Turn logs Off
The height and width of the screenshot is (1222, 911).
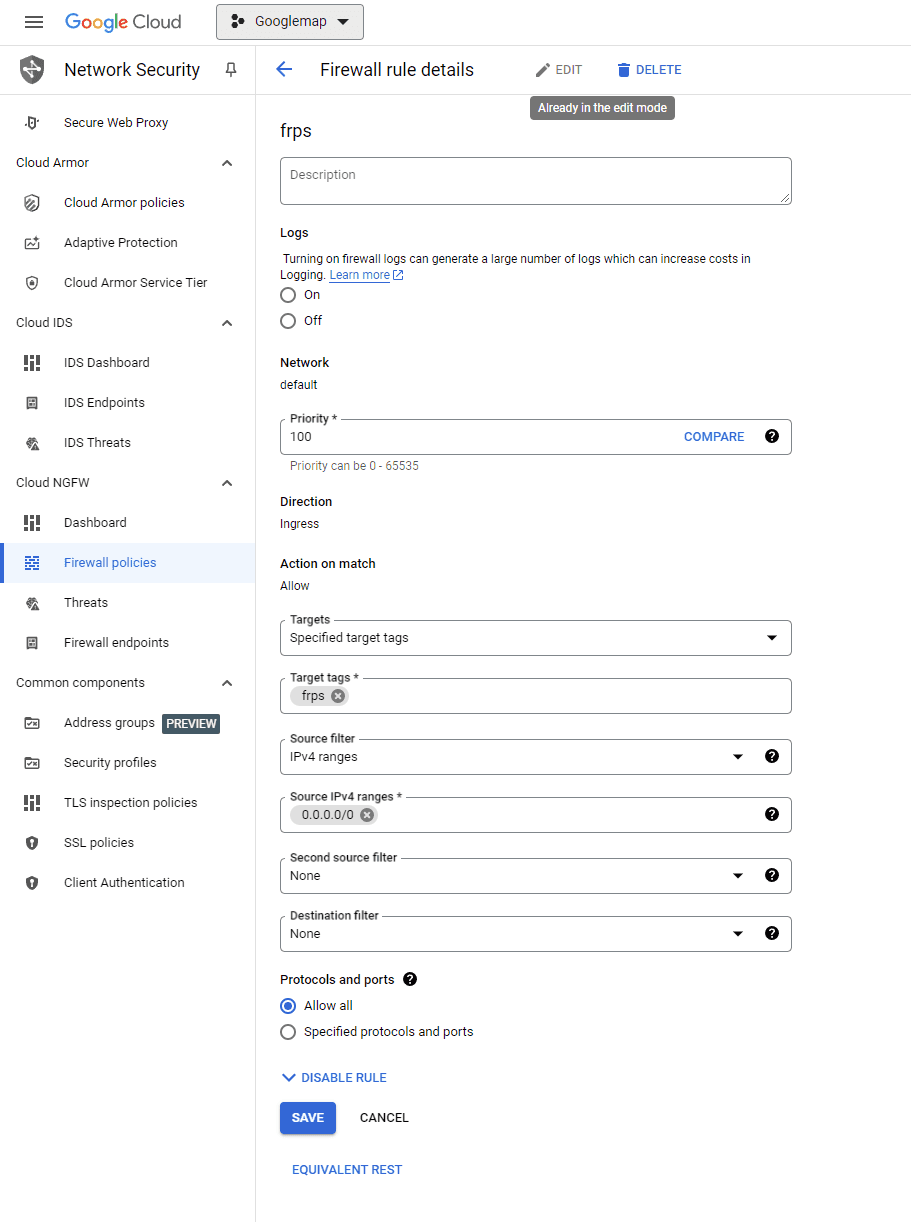[x=288, y=321]
